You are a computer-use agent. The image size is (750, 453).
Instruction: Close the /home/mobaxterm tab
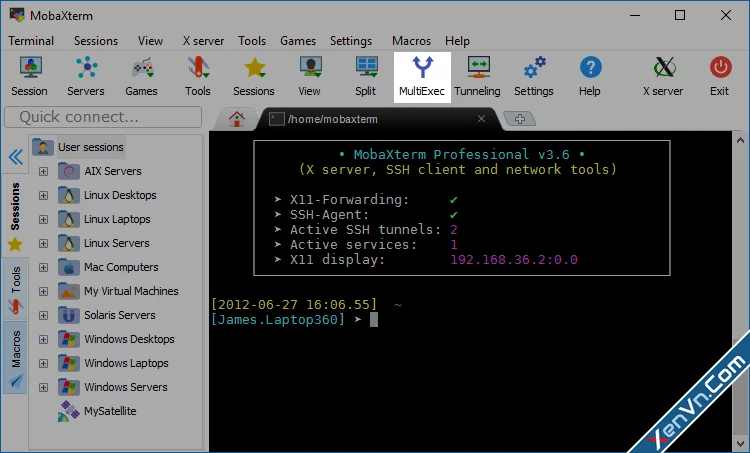tap(482, 119)
